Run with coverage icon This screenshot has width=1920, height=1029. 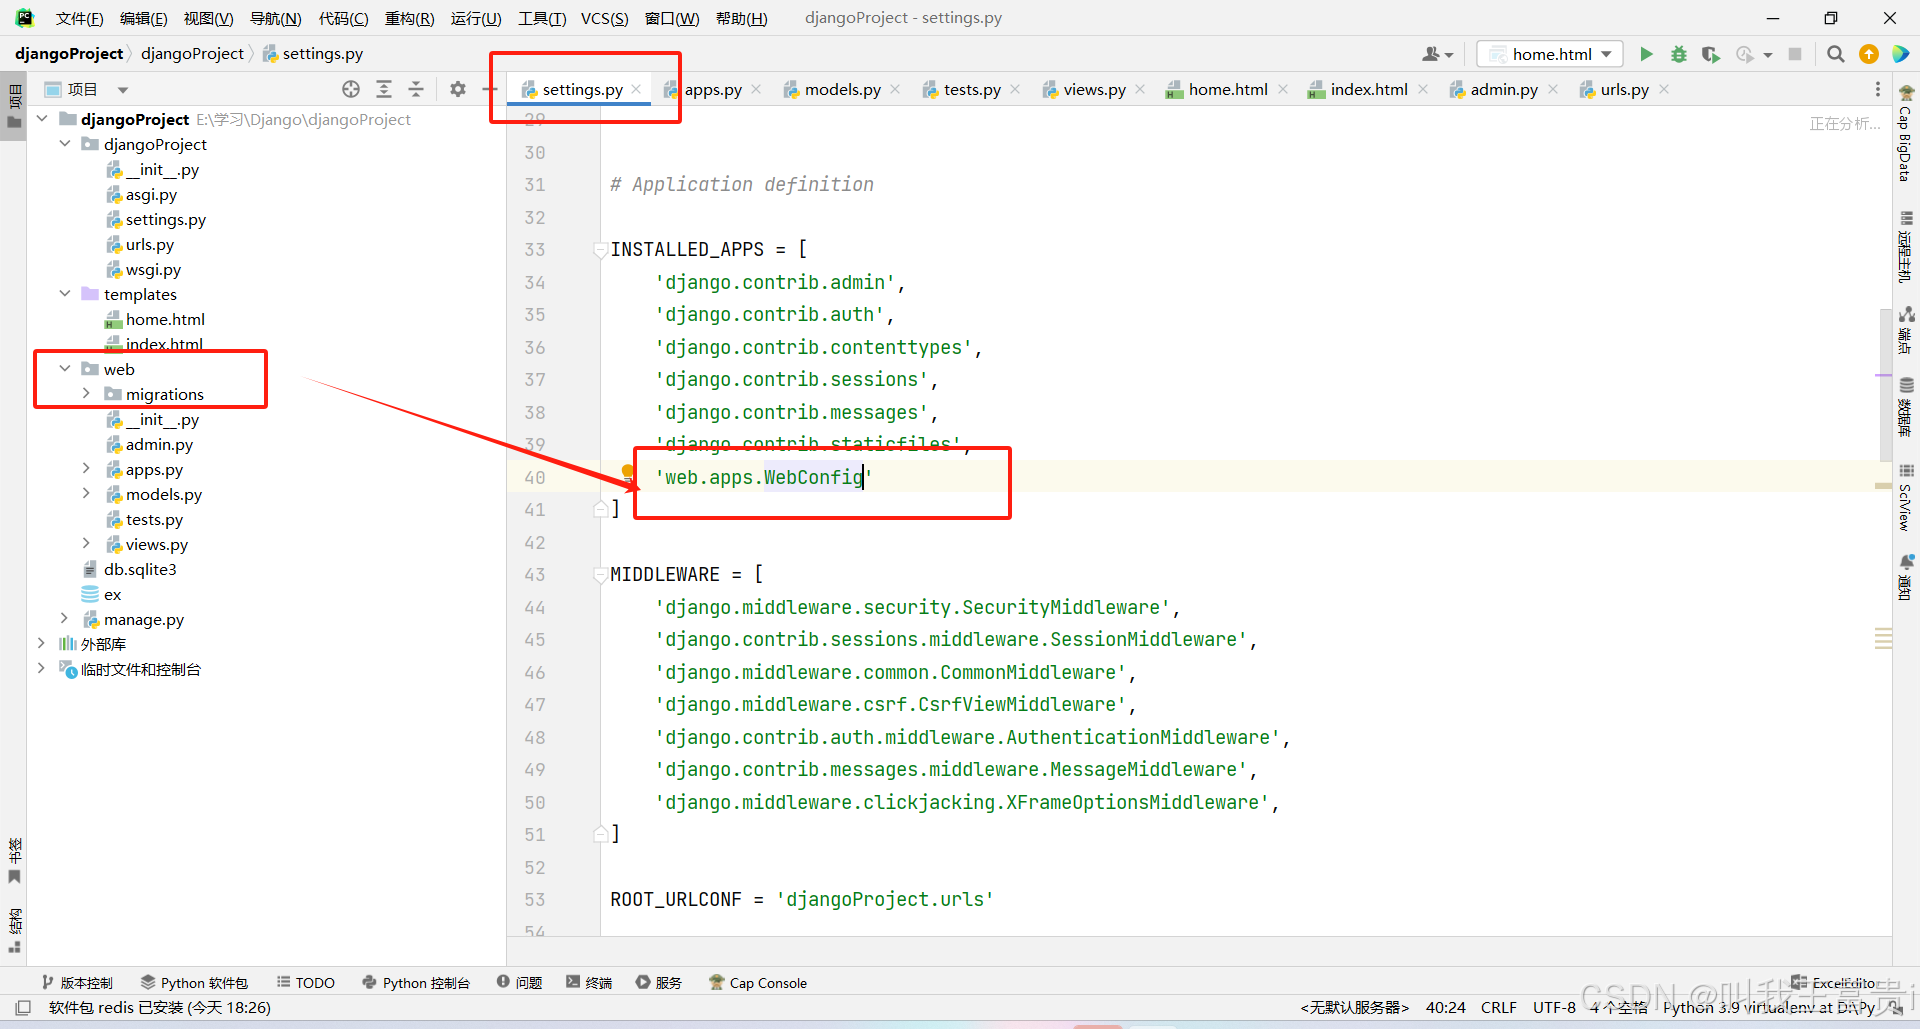tap(1711, 54)
